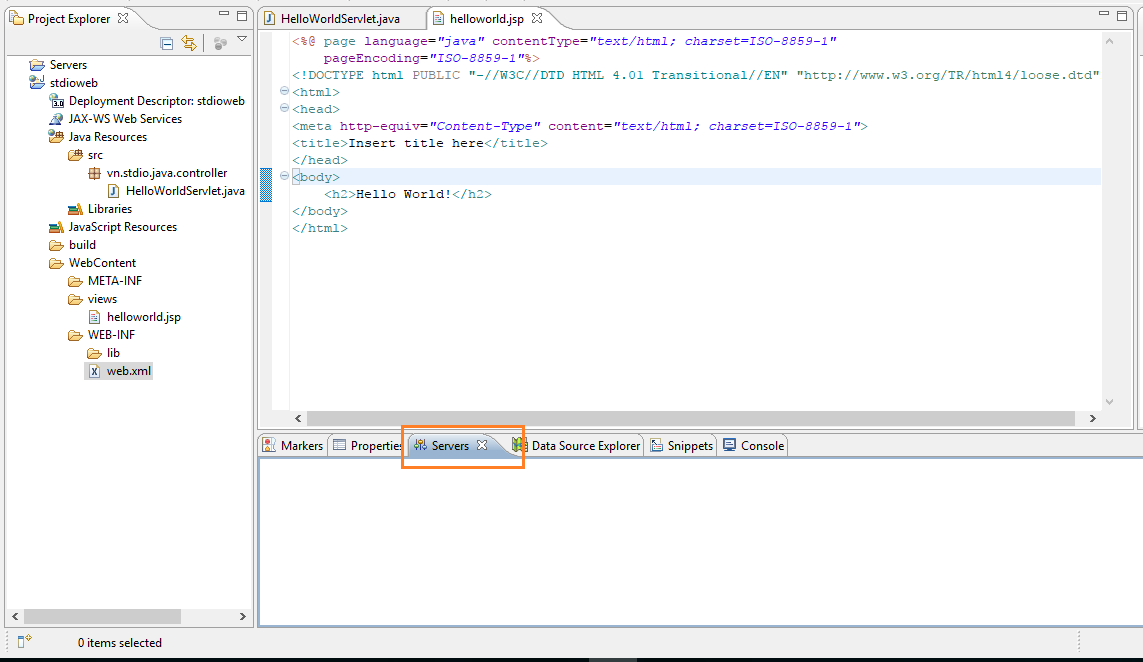This screenshot has height=662, width=1143.
Task: Open the Properties tab
Action: [x=367, y=445]
